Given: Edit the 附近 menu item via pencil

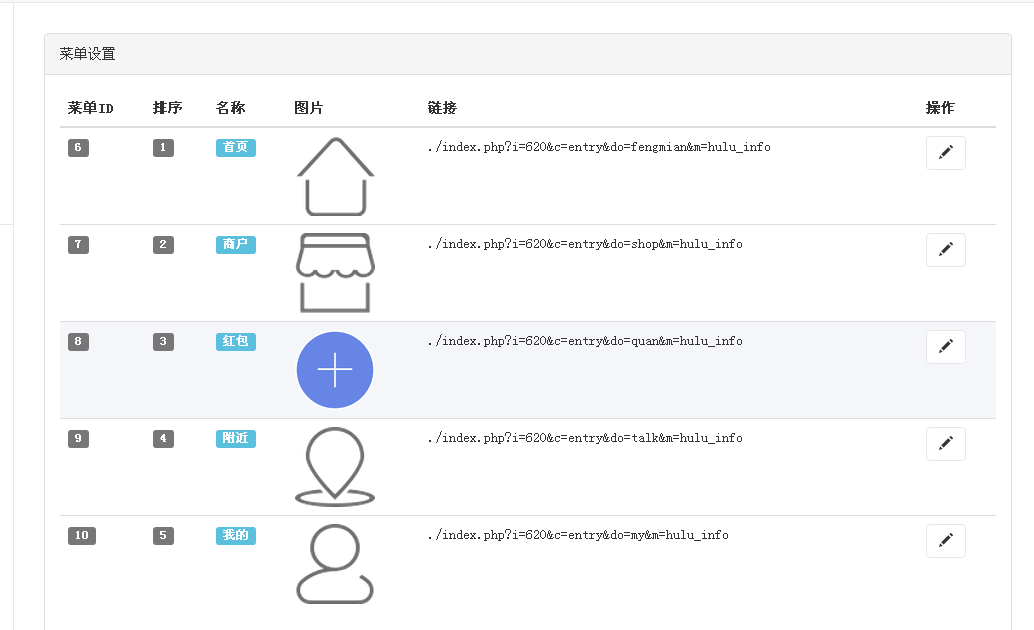Looking at the screenshot, I should coord(945,444).
